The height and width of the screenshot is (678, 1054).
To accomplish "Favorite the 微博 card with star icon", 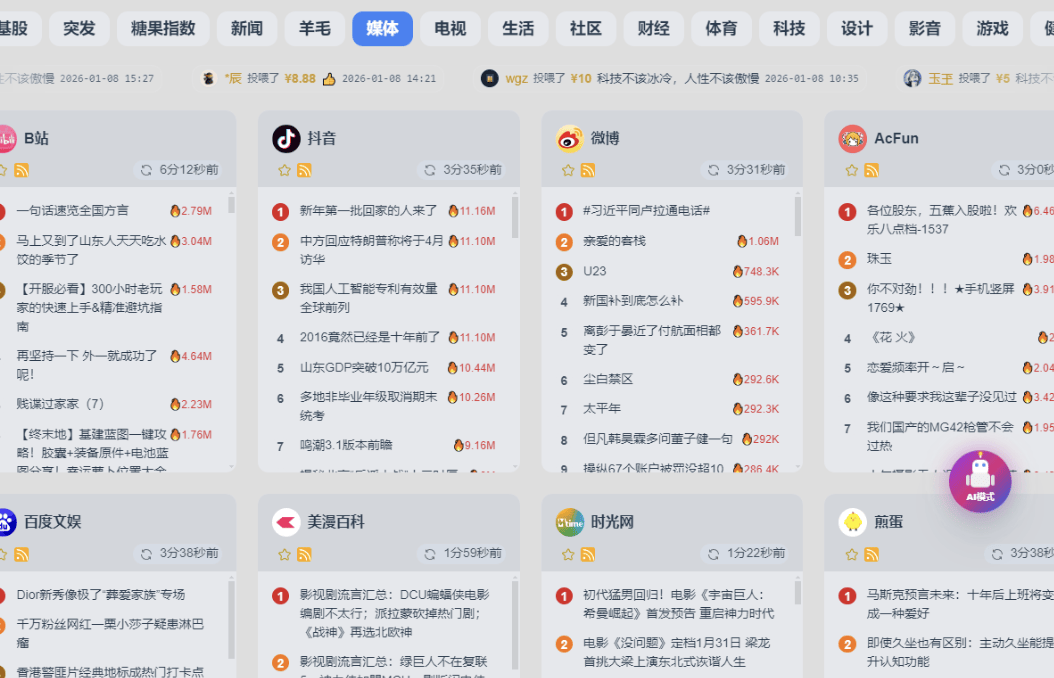I will point(568,170).
